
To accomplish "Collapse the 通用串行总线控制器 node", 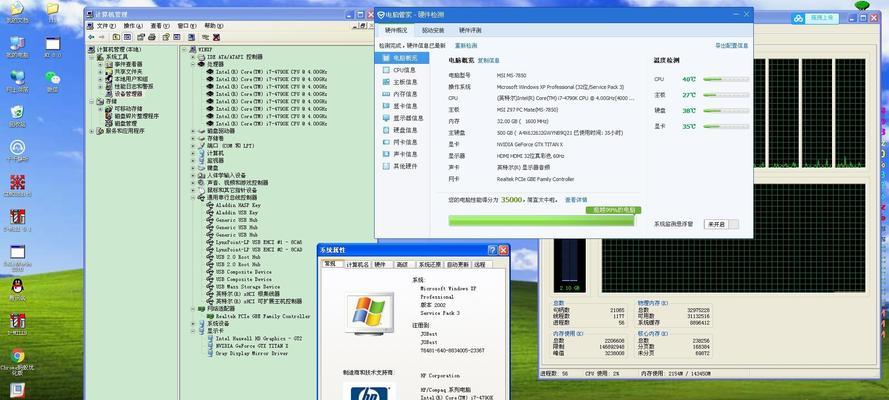I will click(x=193, y=198).
